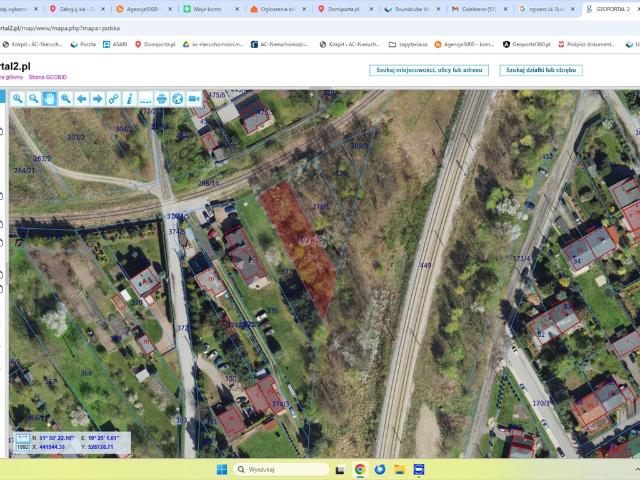Click the N latitude coordinate readout
The height and width of the screenshot is (480, 640).
[53, 438]
